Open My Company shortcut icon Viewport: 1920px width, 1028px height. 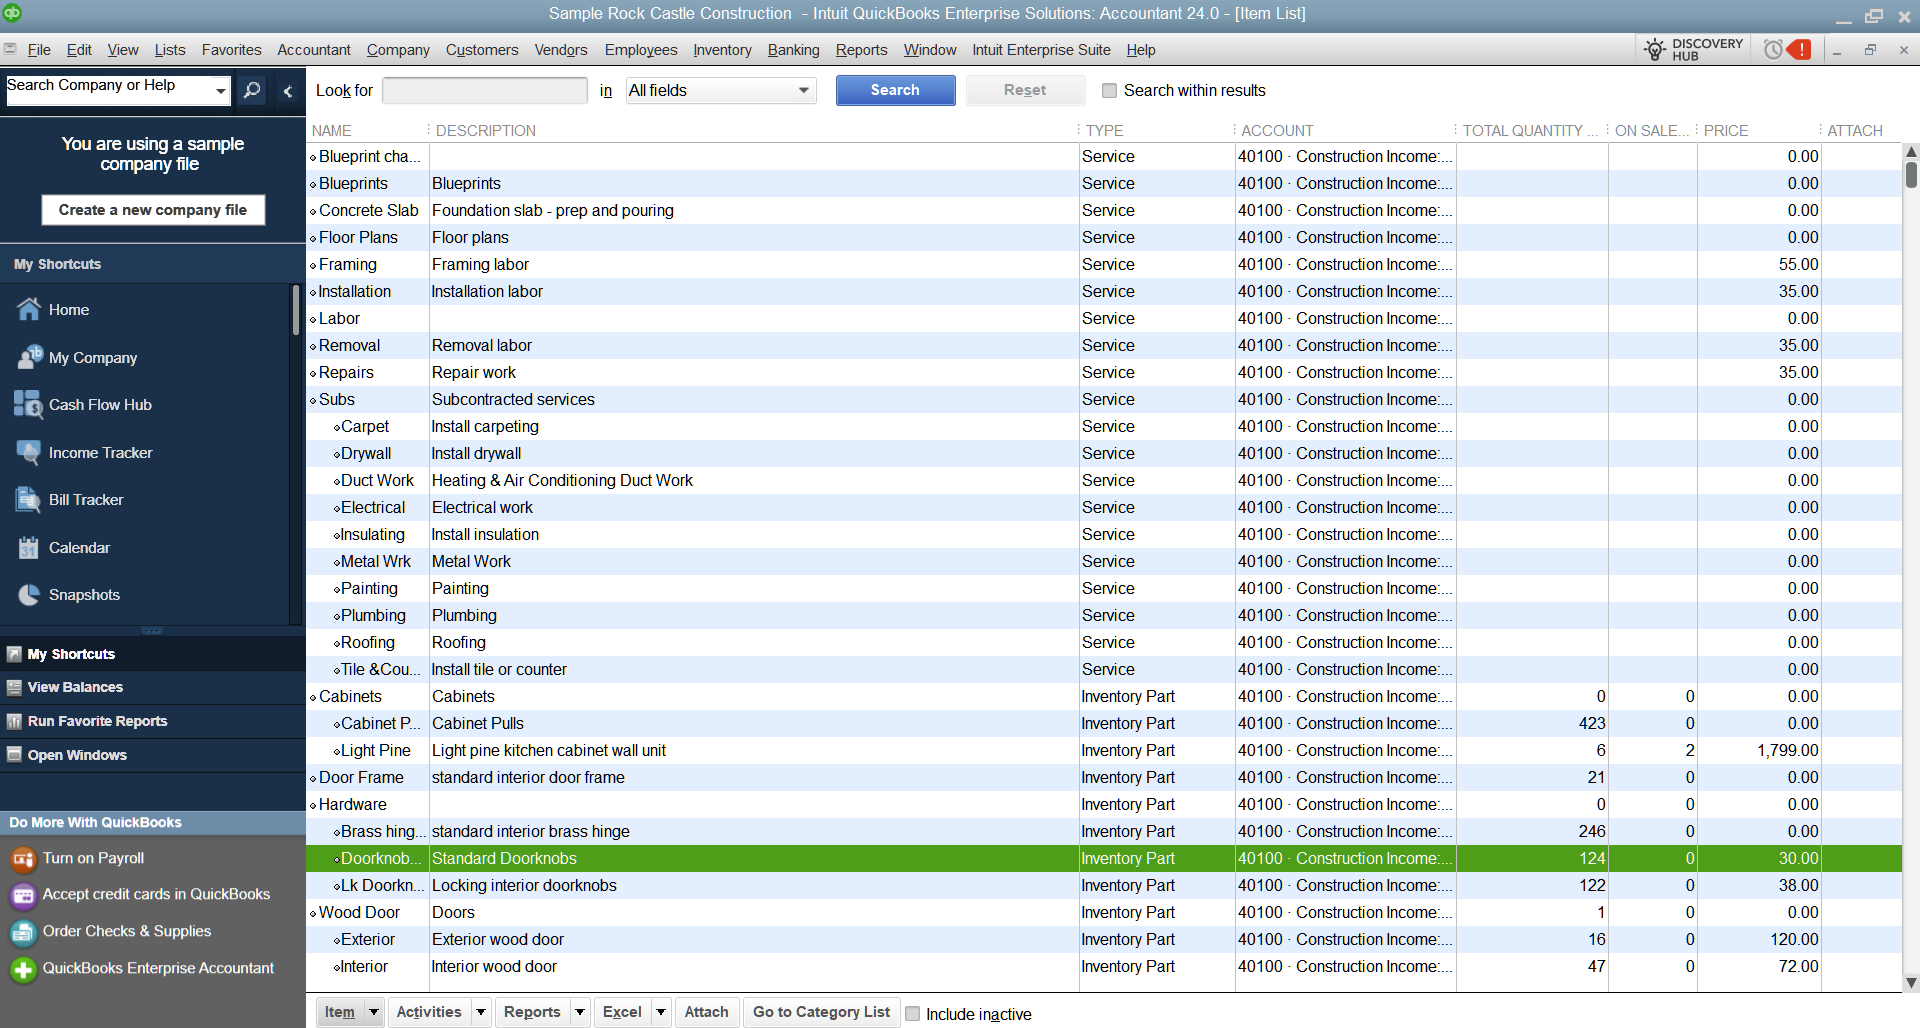(x=29, y=357)
